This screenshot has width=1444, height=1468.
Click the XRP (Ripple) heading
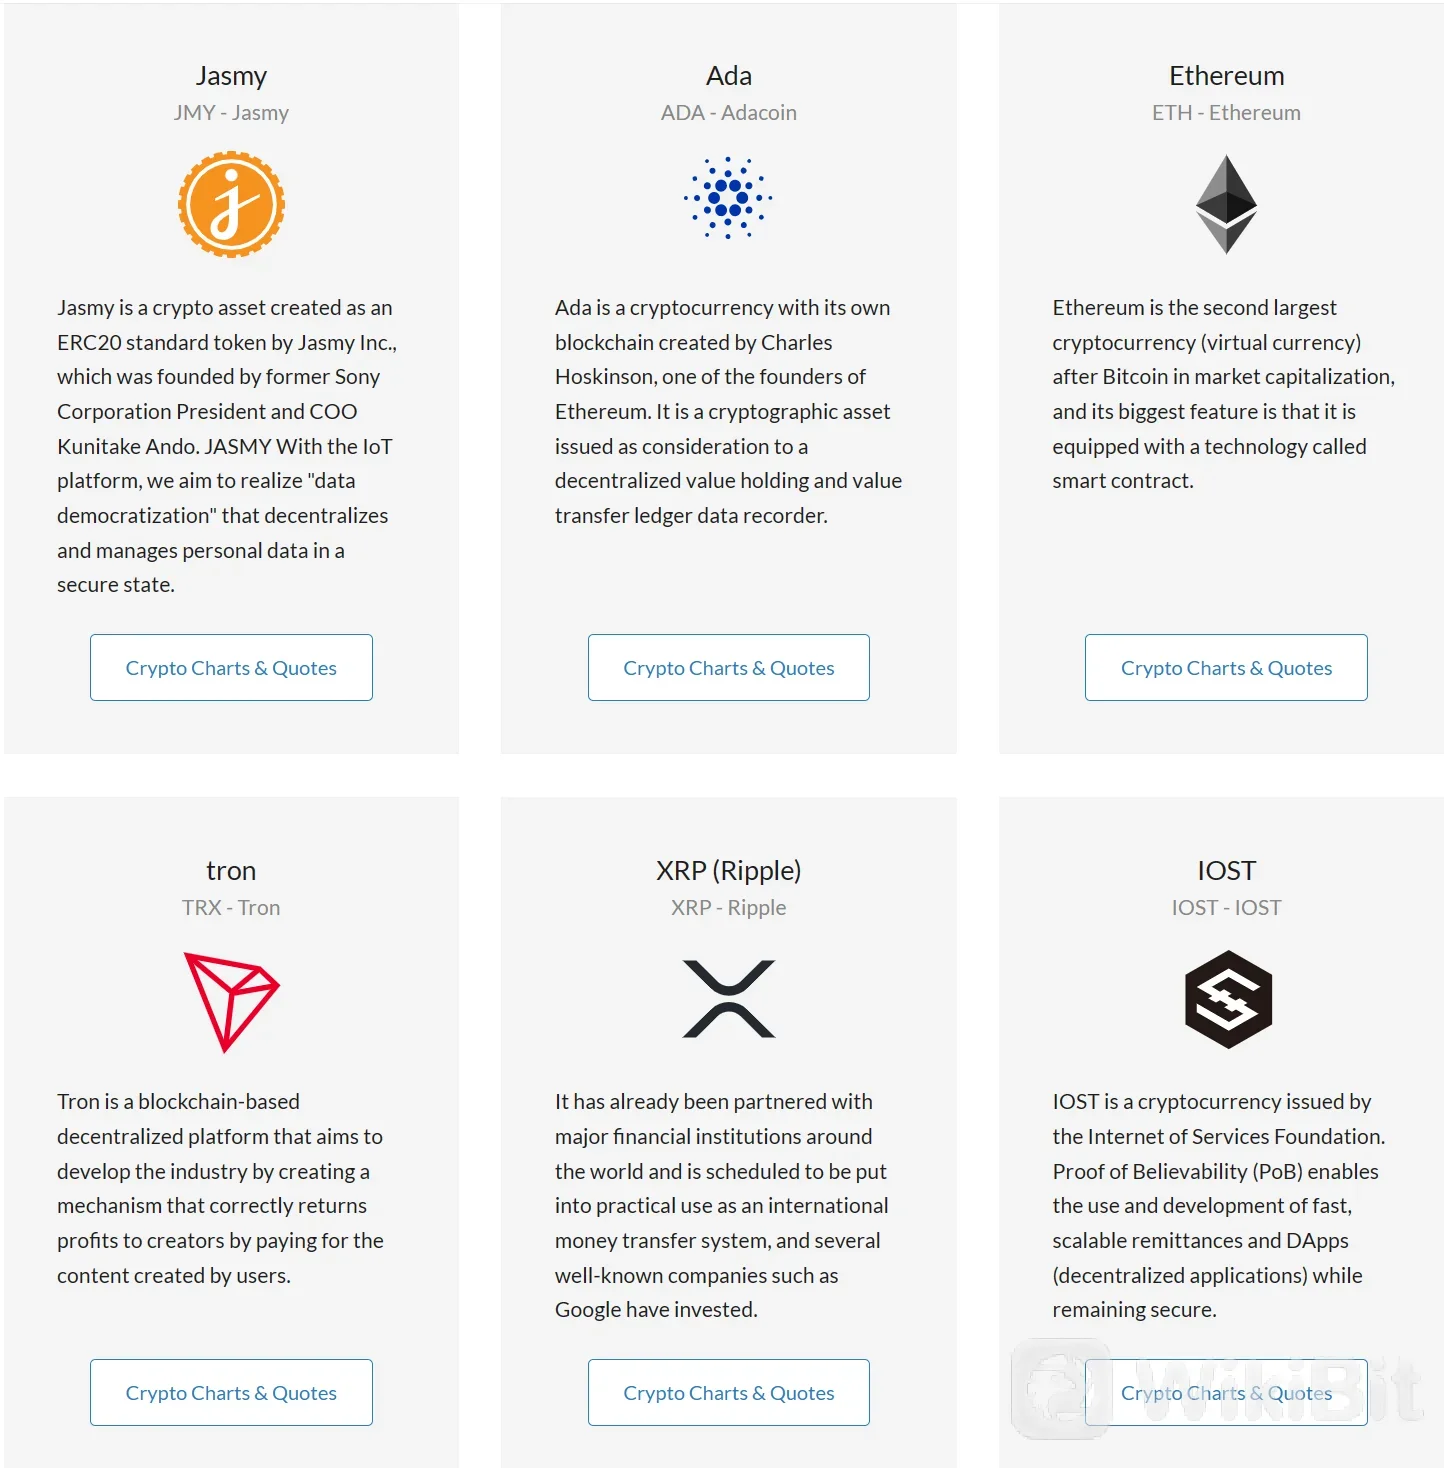(x=728, y=871)
